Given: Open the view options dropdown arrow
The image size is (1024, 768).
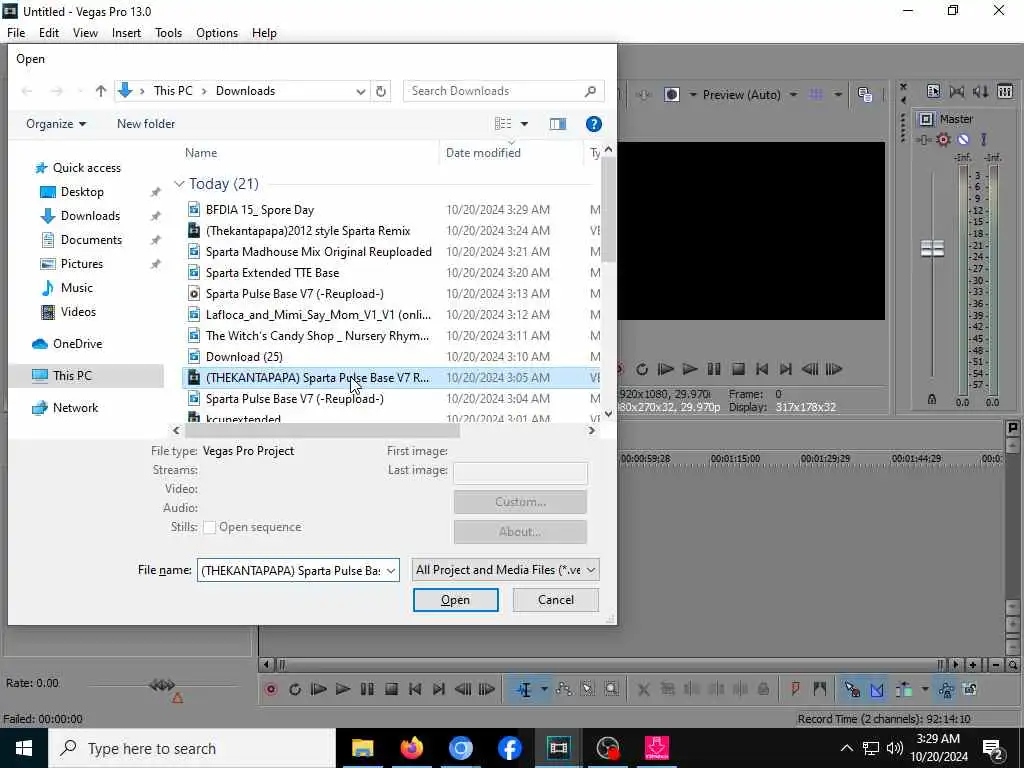Looking at the screenshot, I should coord(524,124).
